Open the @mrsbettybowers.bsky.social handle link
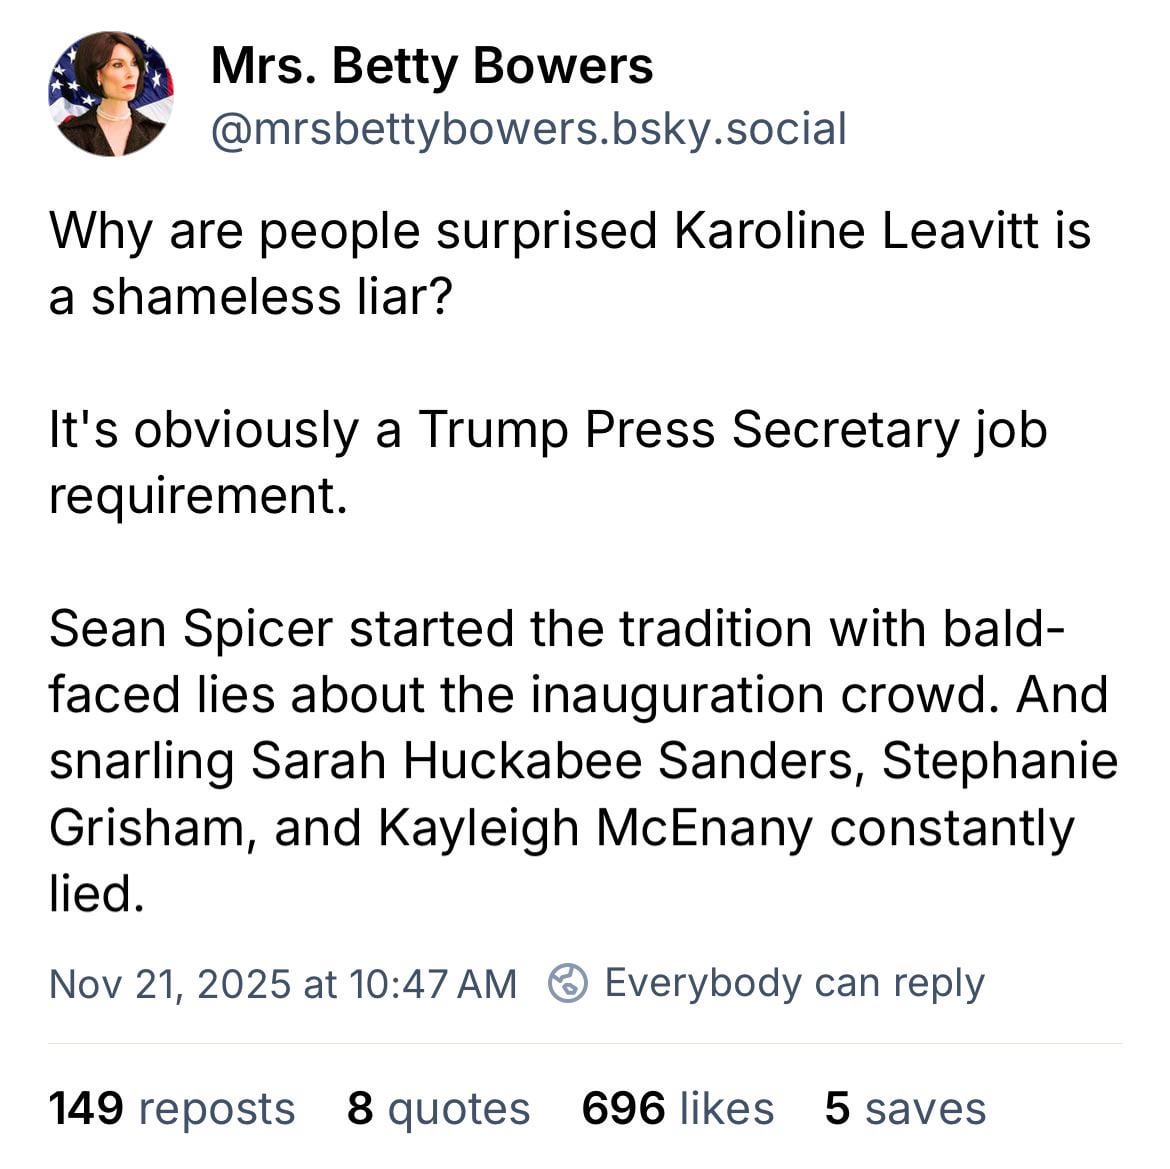The image size is (1170, 1169). point(528,129)
